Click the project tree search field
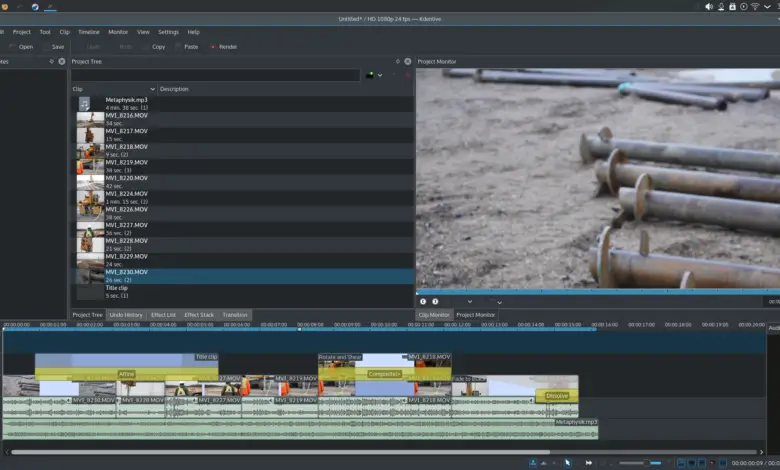 [x=216, y=75]
